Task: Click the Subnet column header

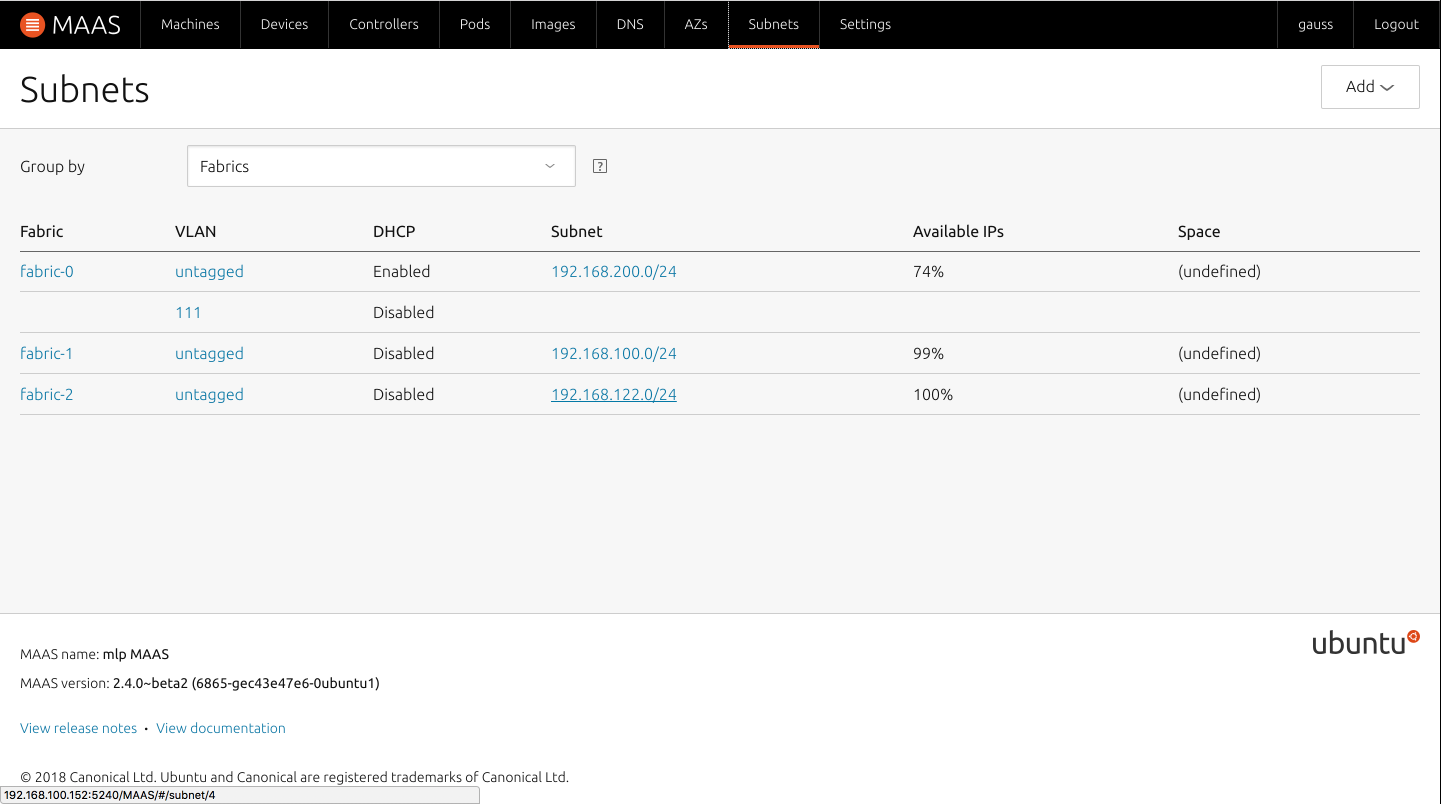Action: pyautogui.click(x=577, y=231)
